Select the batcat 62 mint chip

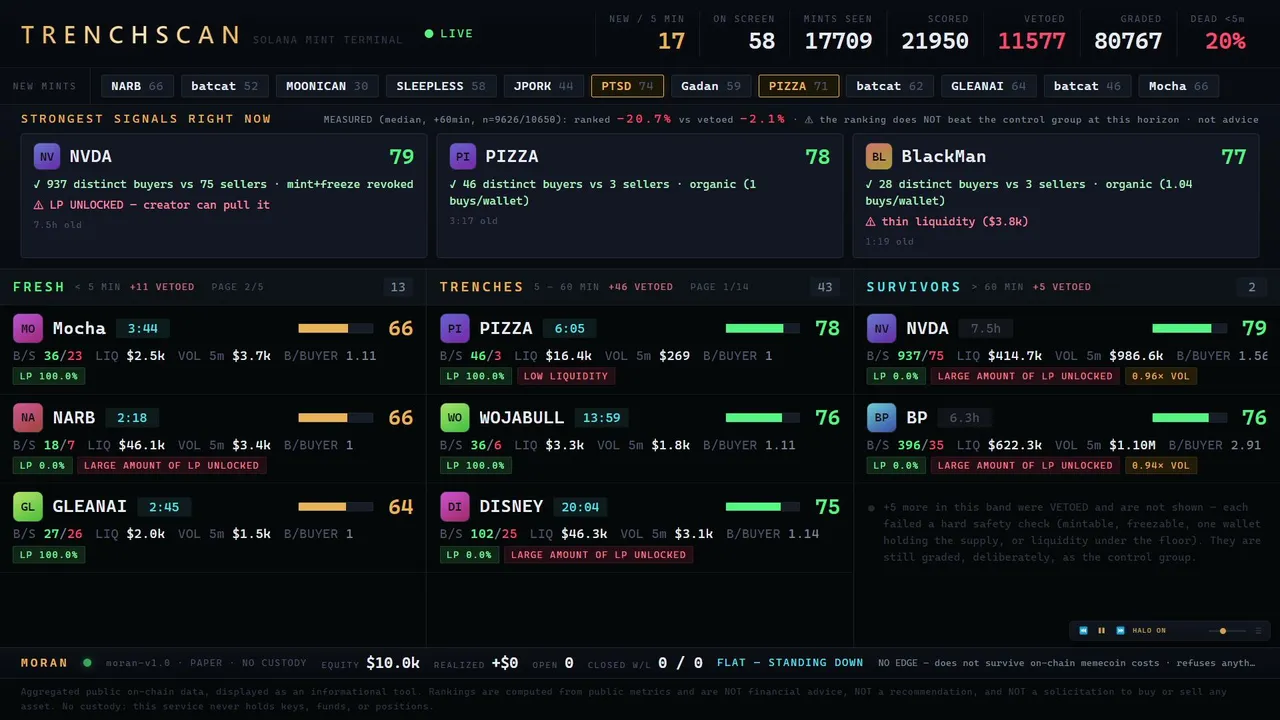click(x=890, y=86)
